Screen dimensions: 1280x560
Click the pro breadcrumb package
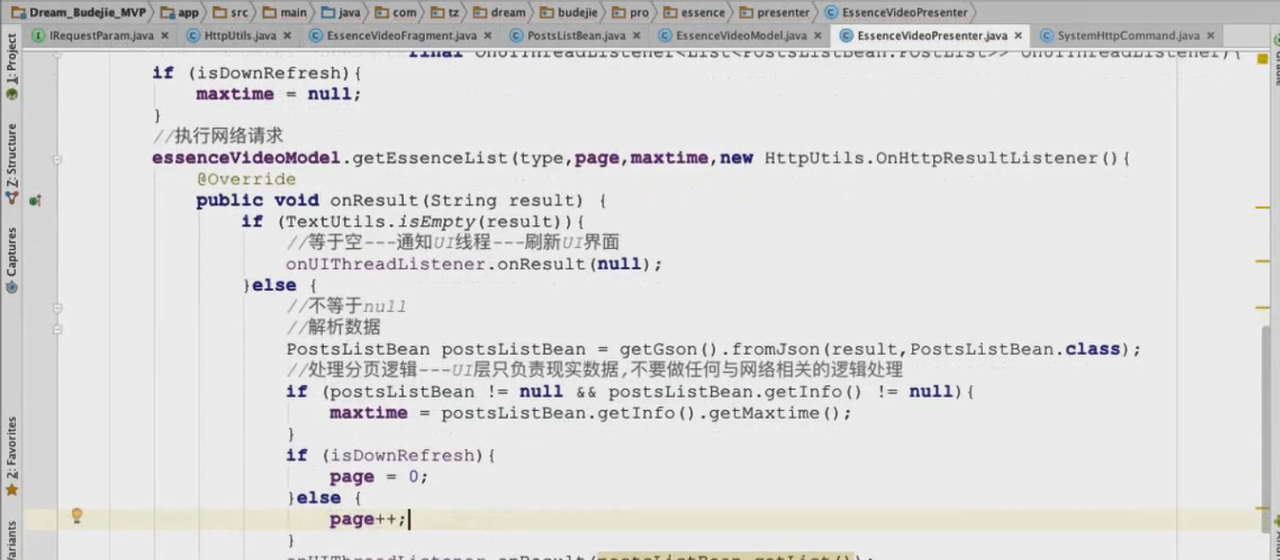632,13
